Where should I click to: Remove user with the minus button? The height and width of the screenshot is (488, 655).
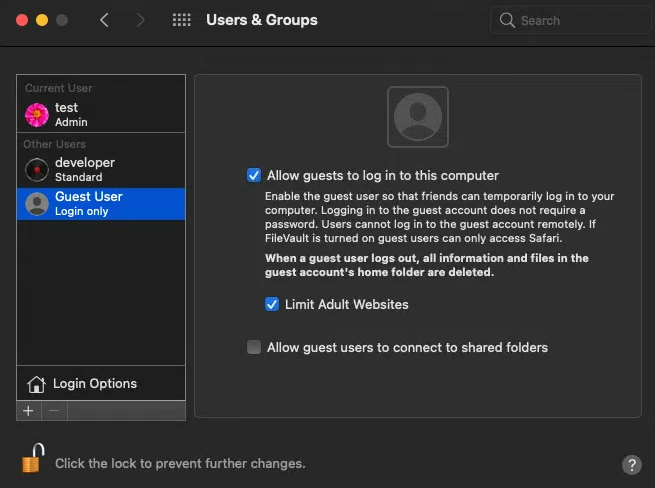pos(54,410)
